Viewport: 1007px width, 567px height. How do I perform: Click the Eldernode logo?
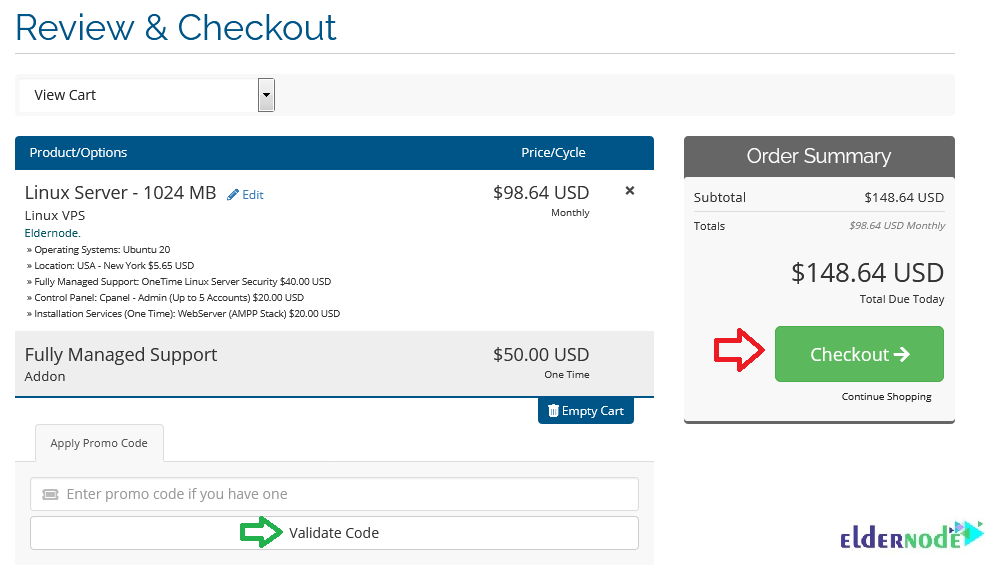click(x=912, y=536)
